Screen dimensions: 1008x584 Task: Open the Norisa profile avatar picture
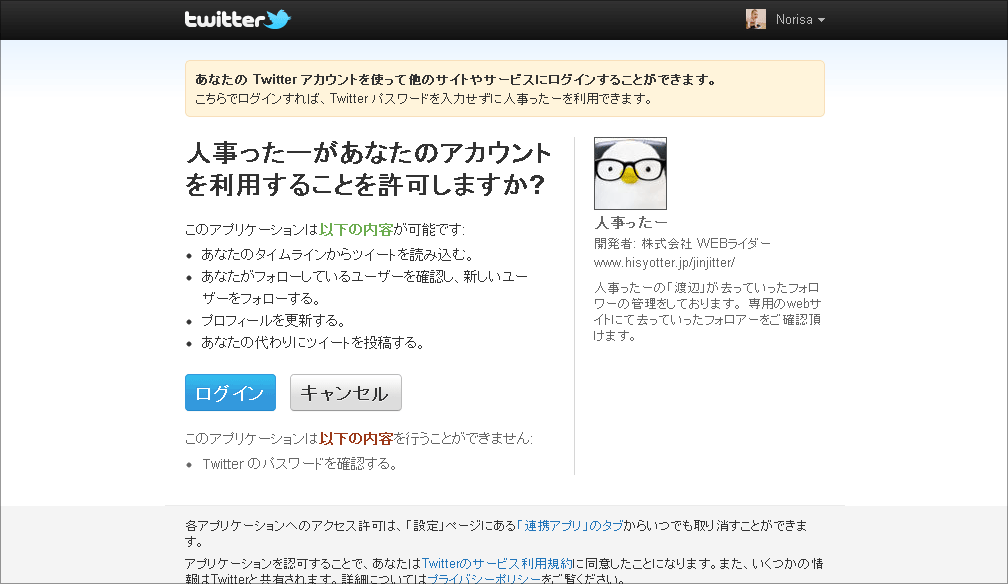coord(755,19)
